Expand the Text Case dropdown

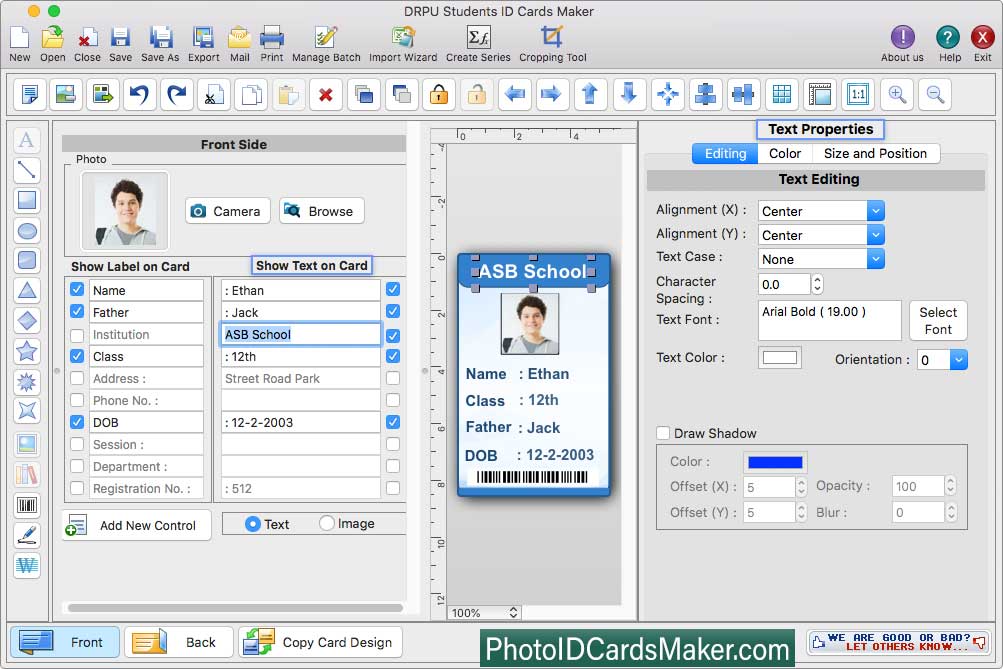point(875,259)
